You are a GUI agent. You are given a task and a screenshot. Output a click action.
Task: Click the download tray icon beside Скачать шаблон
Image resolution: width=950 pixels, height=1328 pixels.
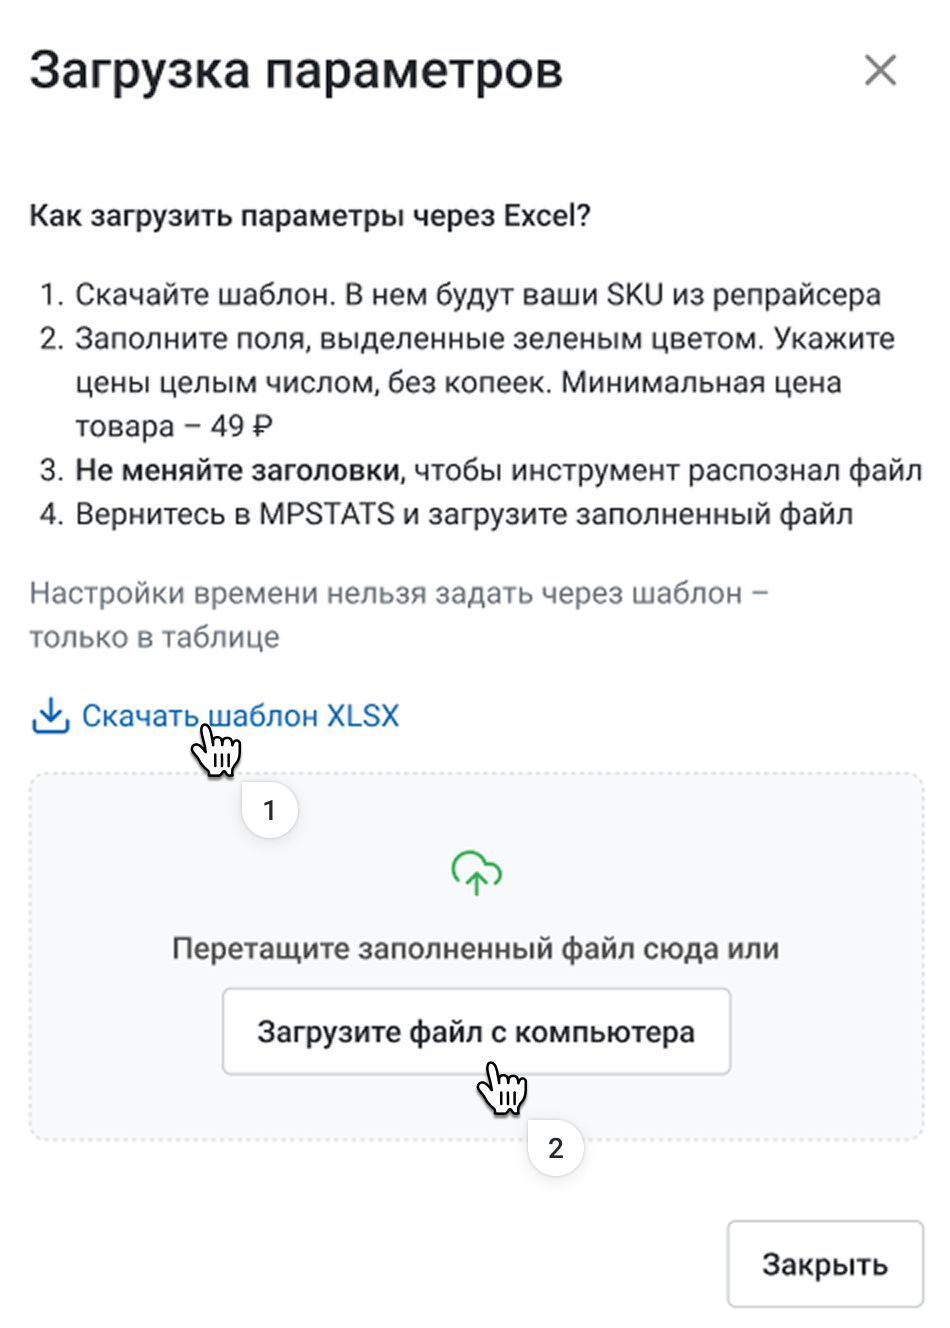[x=50, y=716]
